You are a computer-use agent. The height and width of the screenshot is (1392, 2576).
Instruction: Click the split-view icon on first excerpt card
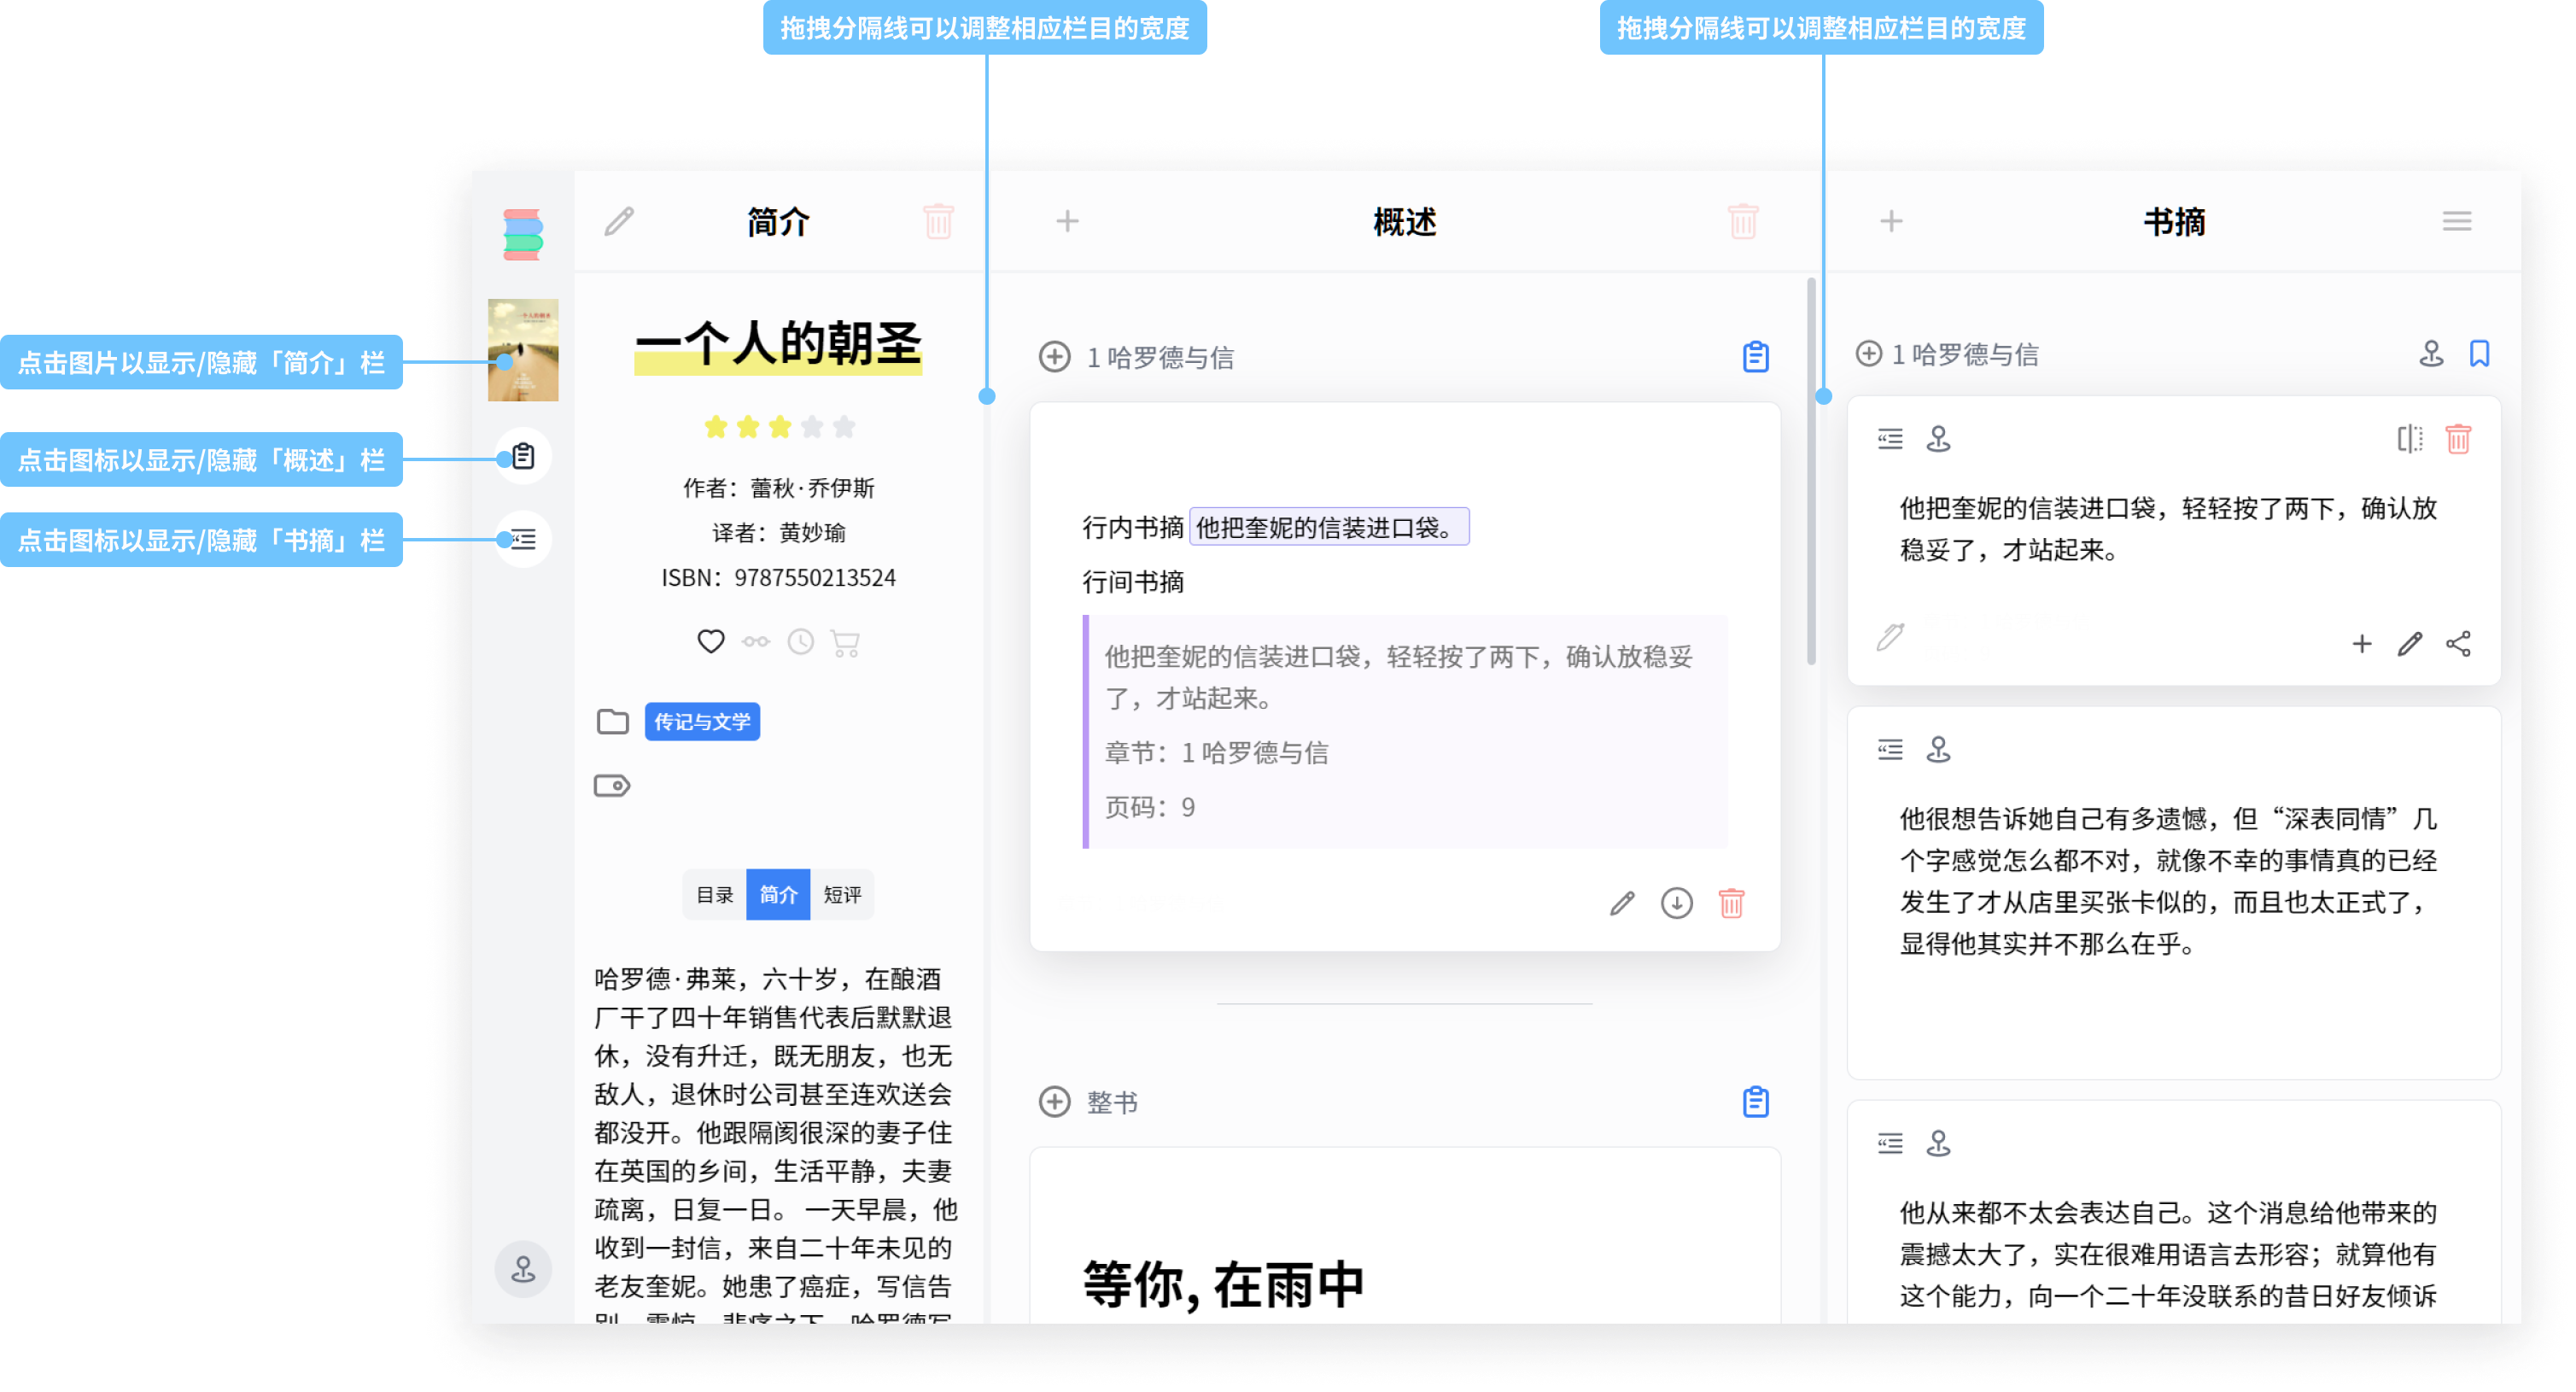pos(2410,439)
